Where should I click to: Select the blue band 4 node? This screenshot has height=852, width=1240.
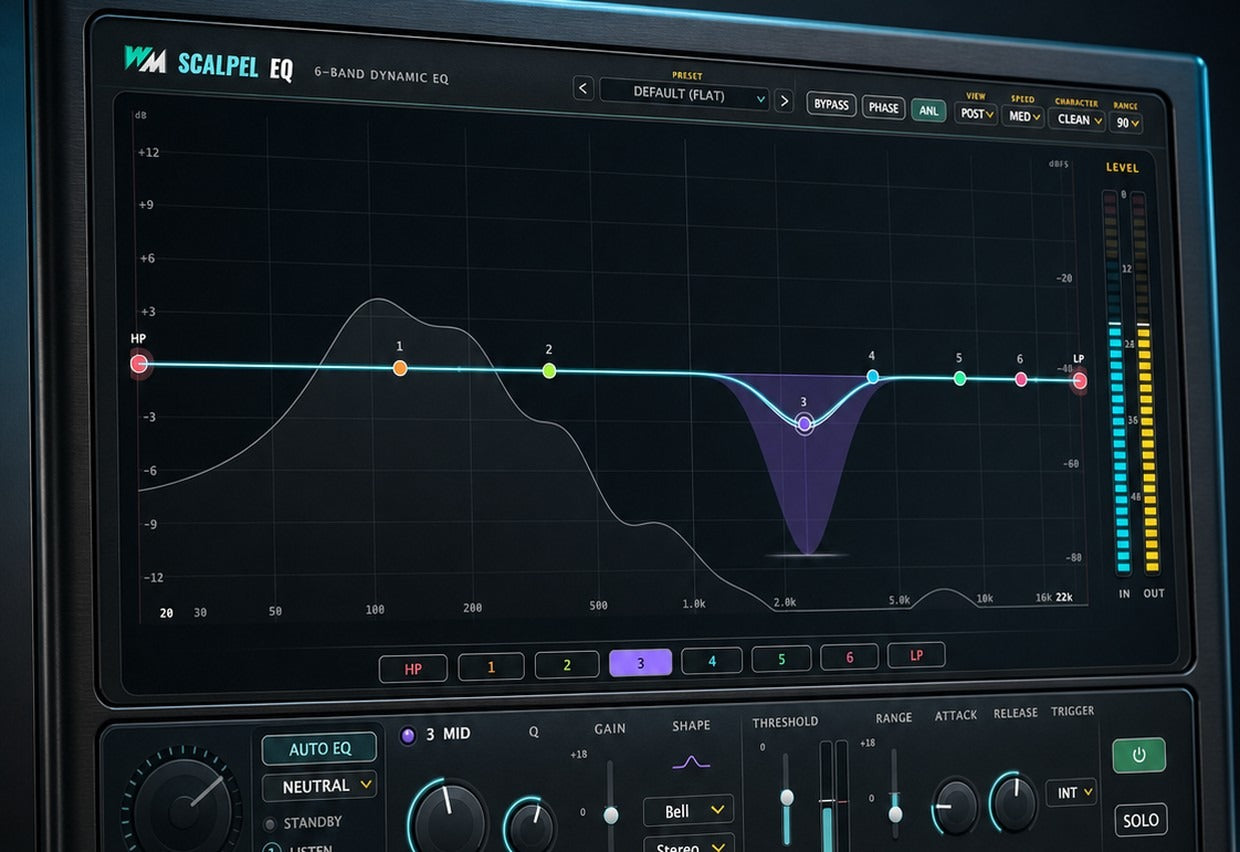click(873, 377)
